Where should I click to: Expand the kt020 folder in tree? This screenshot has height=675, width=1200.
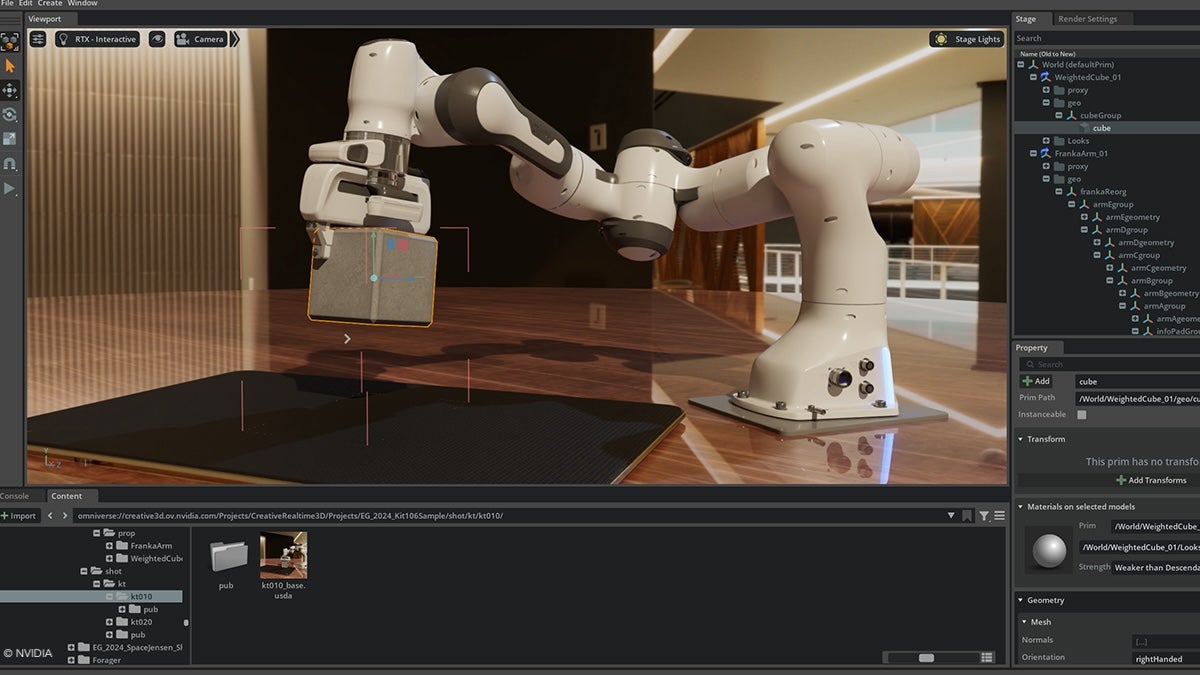point(110,622)
